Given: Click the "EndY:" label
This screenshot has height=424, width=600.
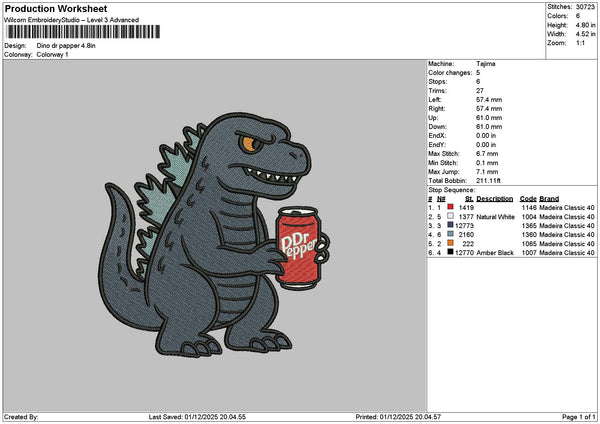Looking at the screenshot, I should (x=437, y=145).
